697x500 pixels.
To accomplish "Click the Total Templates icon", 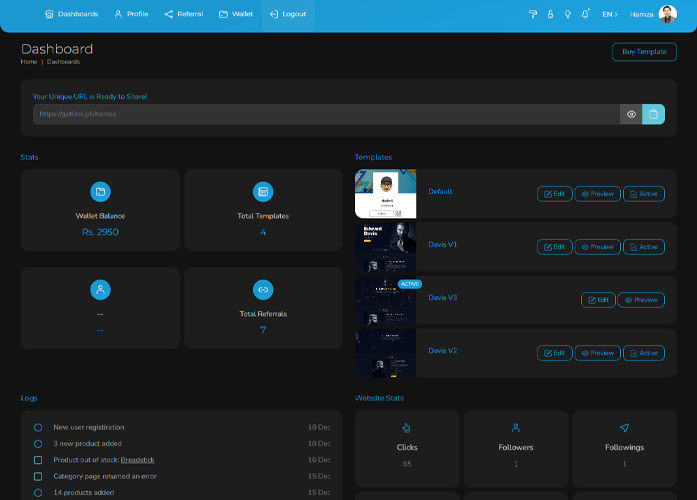I will pyautogui.click(x=263, y=191).
